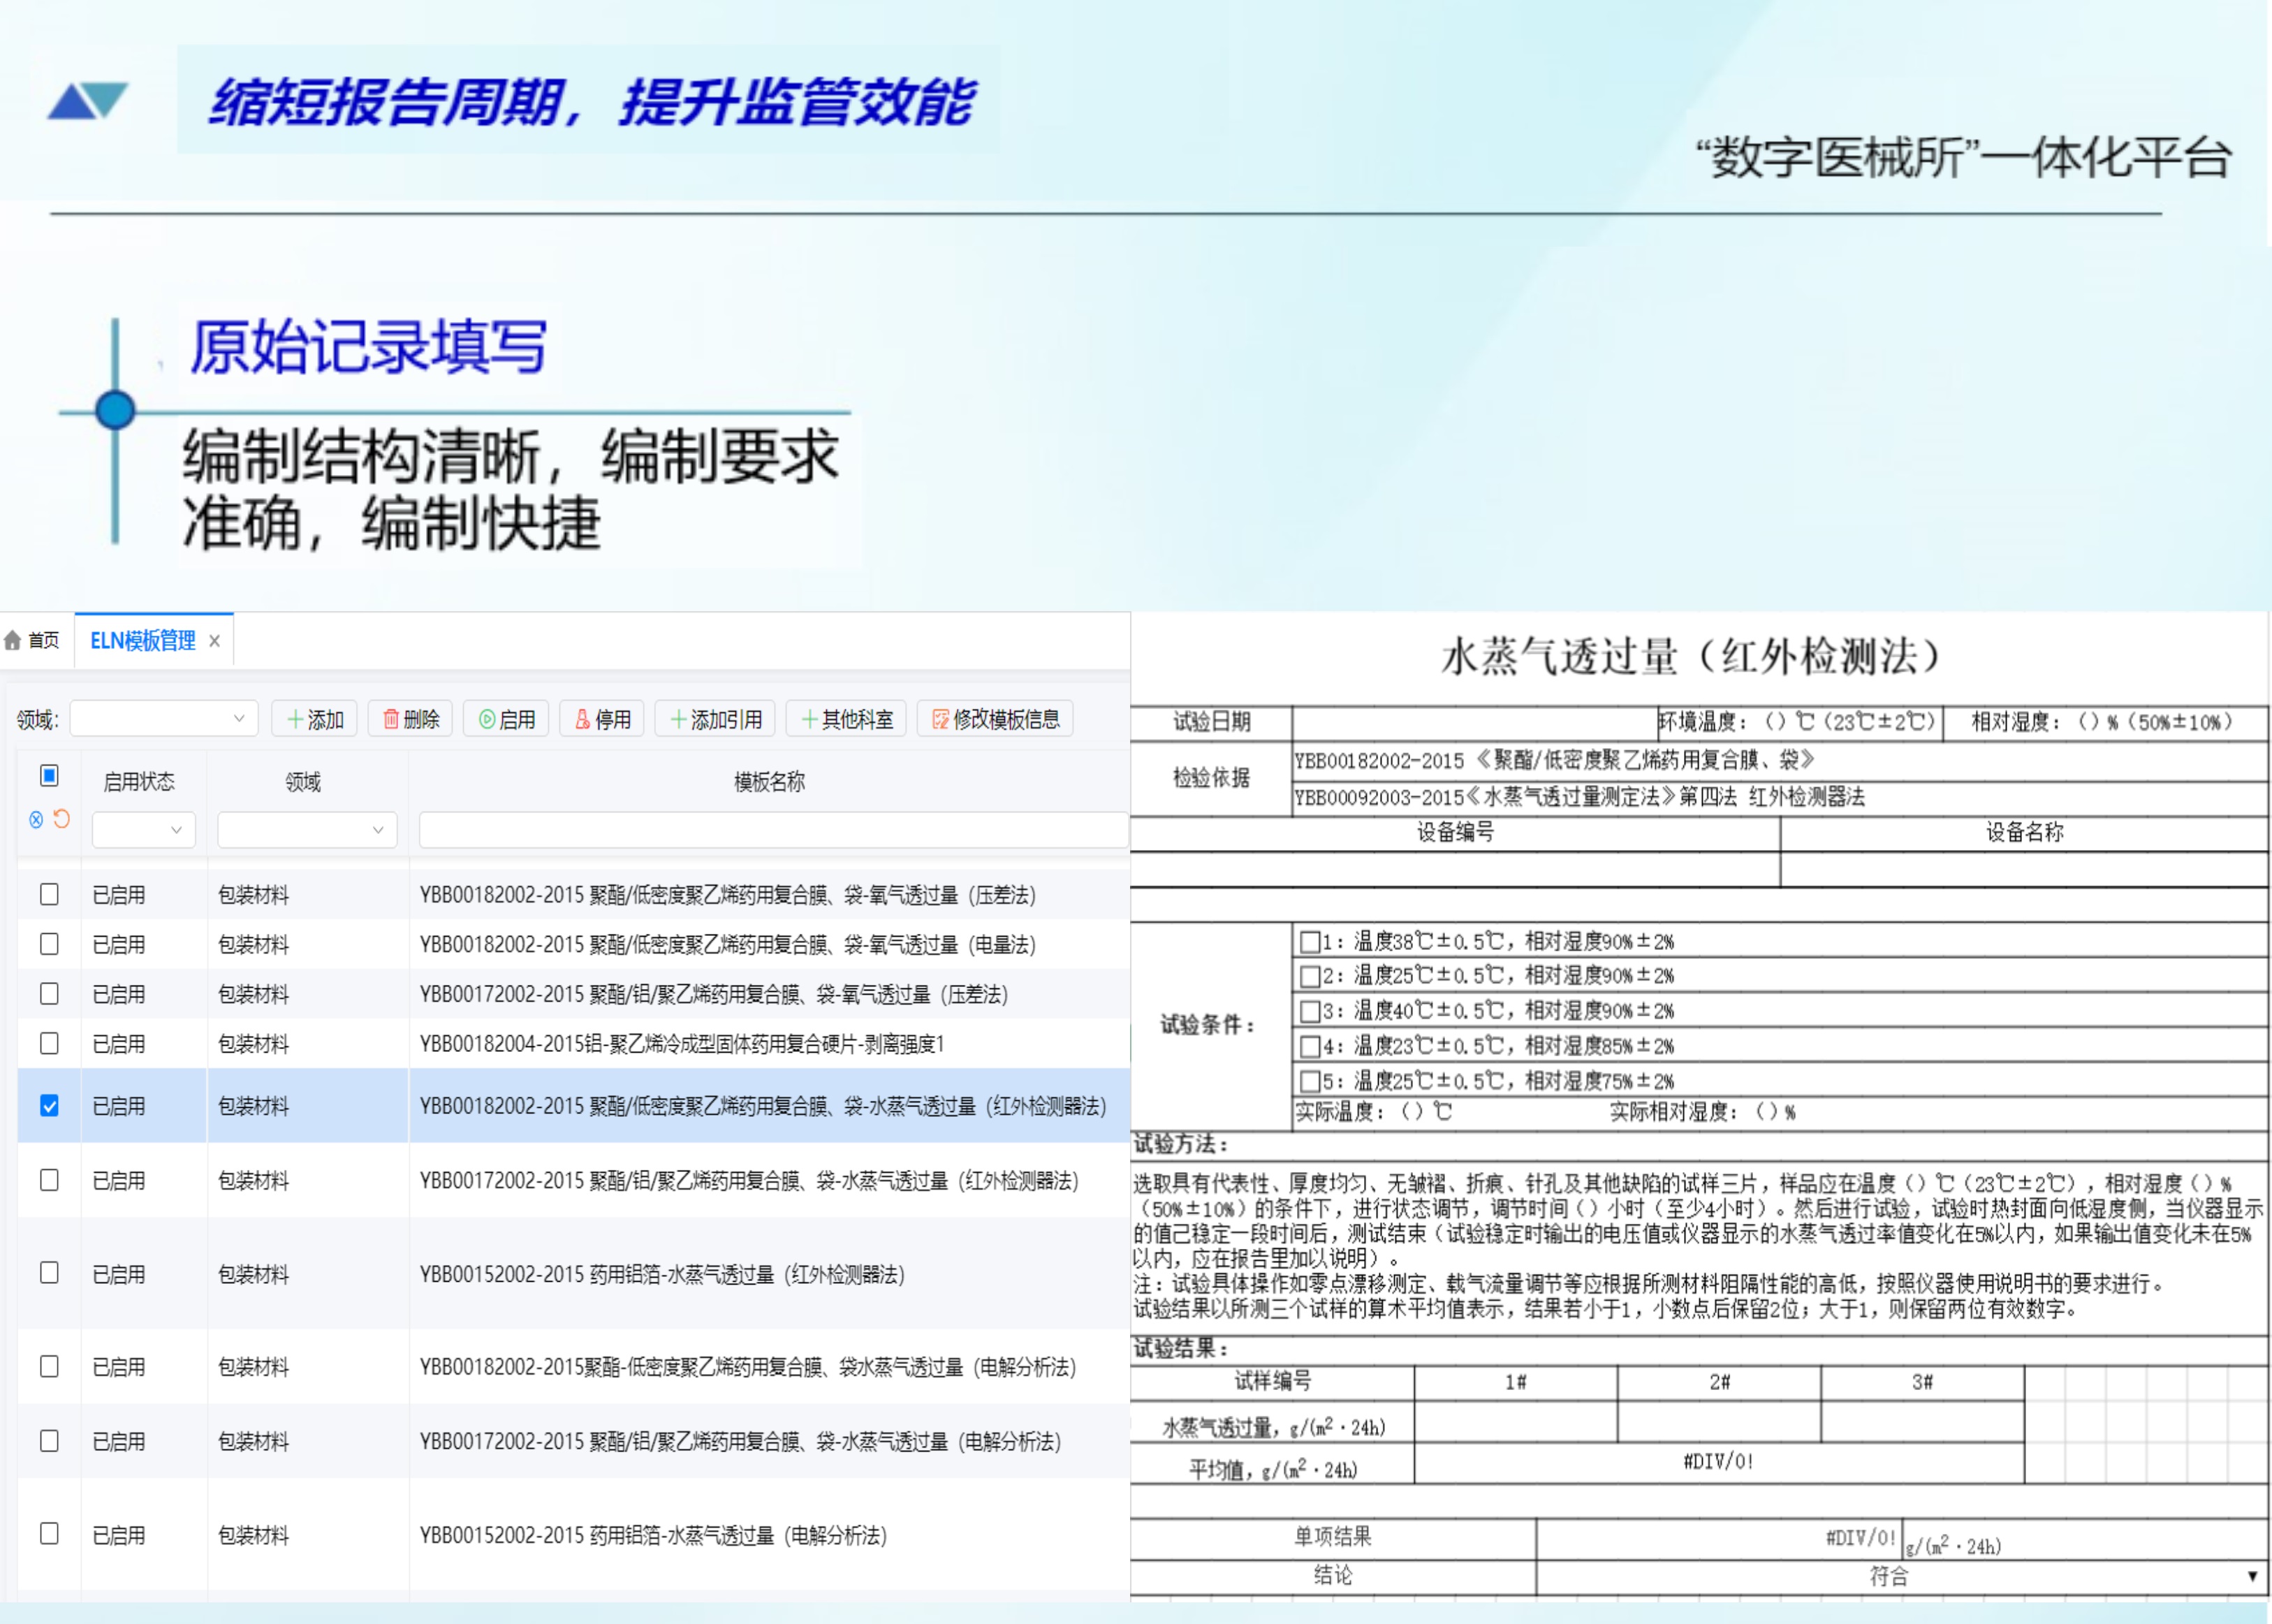2272x1624 pixels.
Task: Click the 相对湿度 (50%±10%) header field
Action: click(2104, 723)
